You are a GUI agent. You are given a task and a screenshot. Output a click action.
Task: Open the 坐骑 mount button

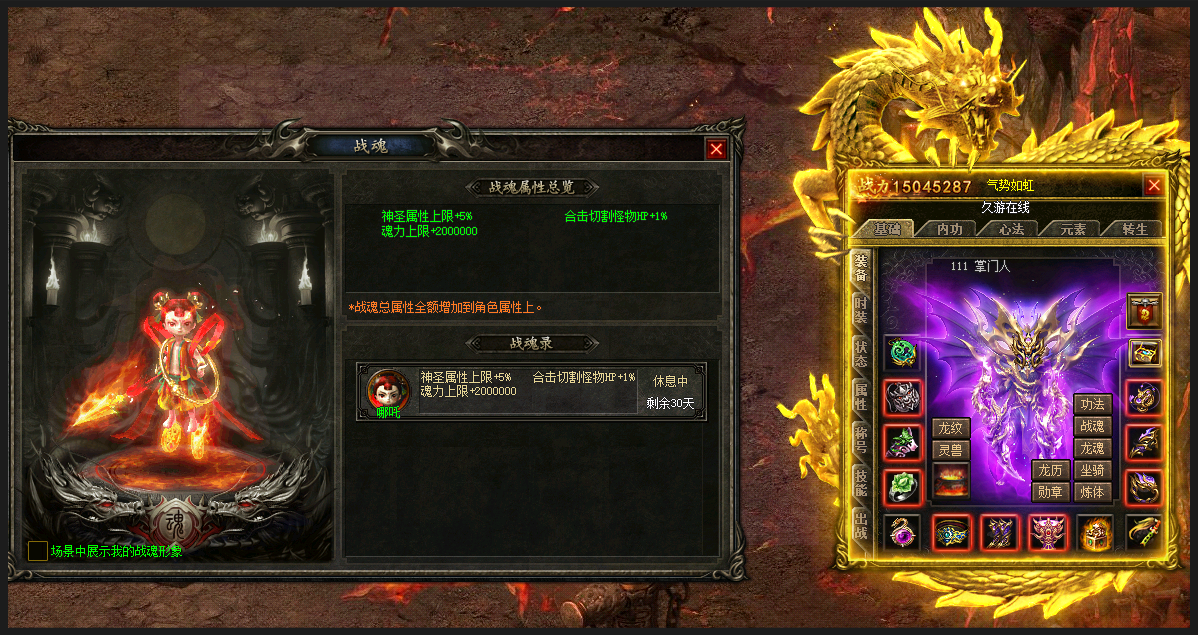1092,470
